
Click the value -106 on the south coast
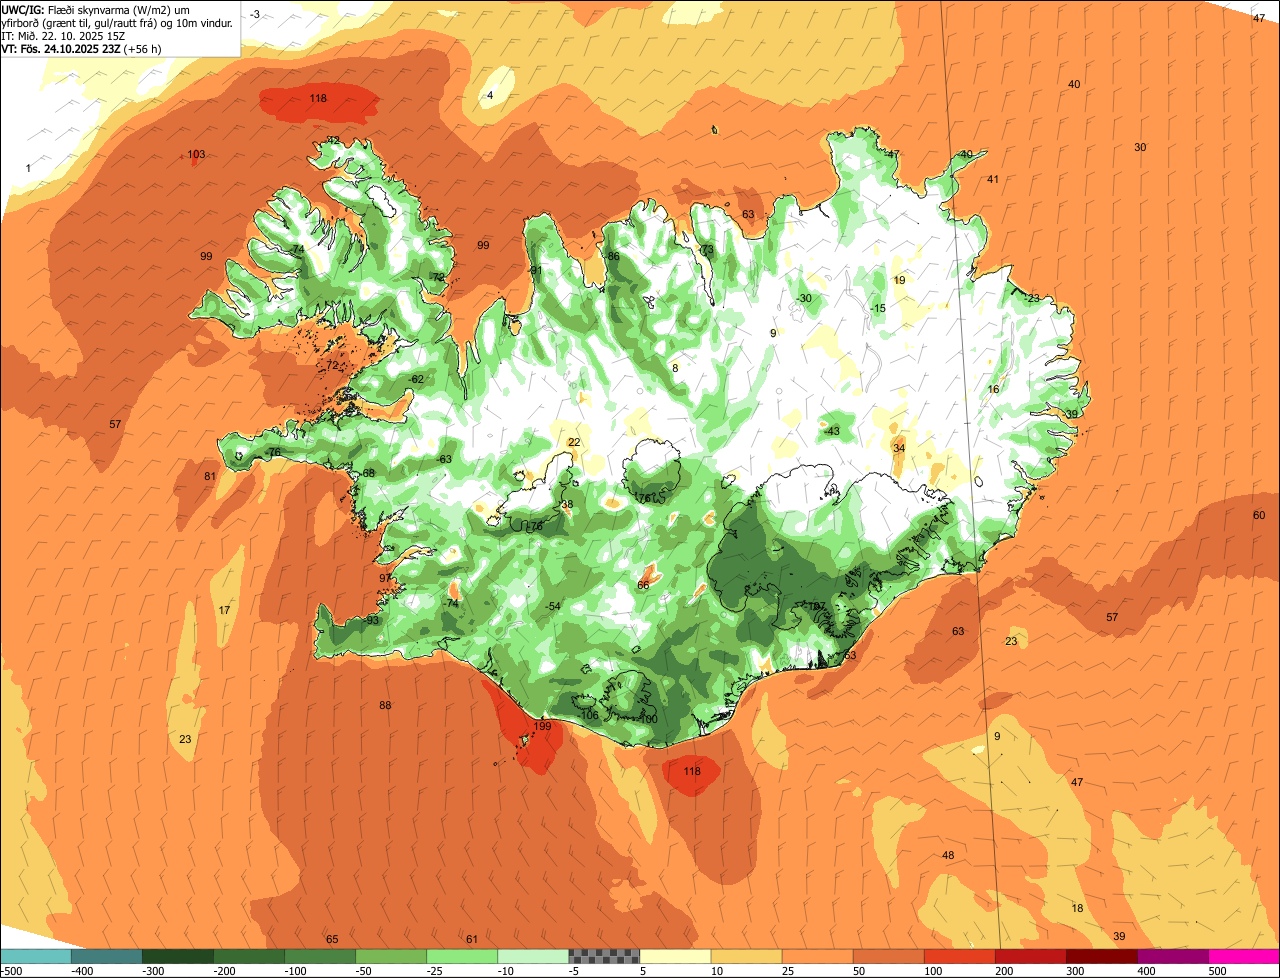click(x=589, y=715)
